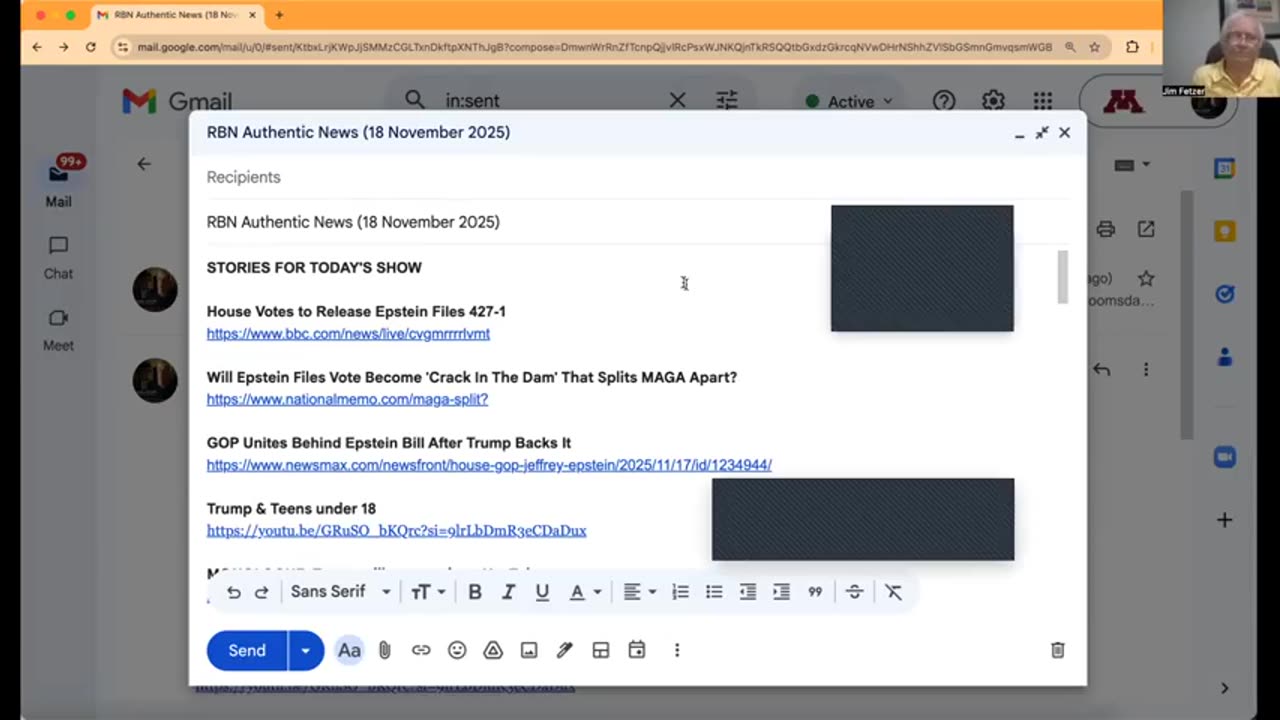
Task: Click the Redo icon in formatting toolbar
Action: 262,592
